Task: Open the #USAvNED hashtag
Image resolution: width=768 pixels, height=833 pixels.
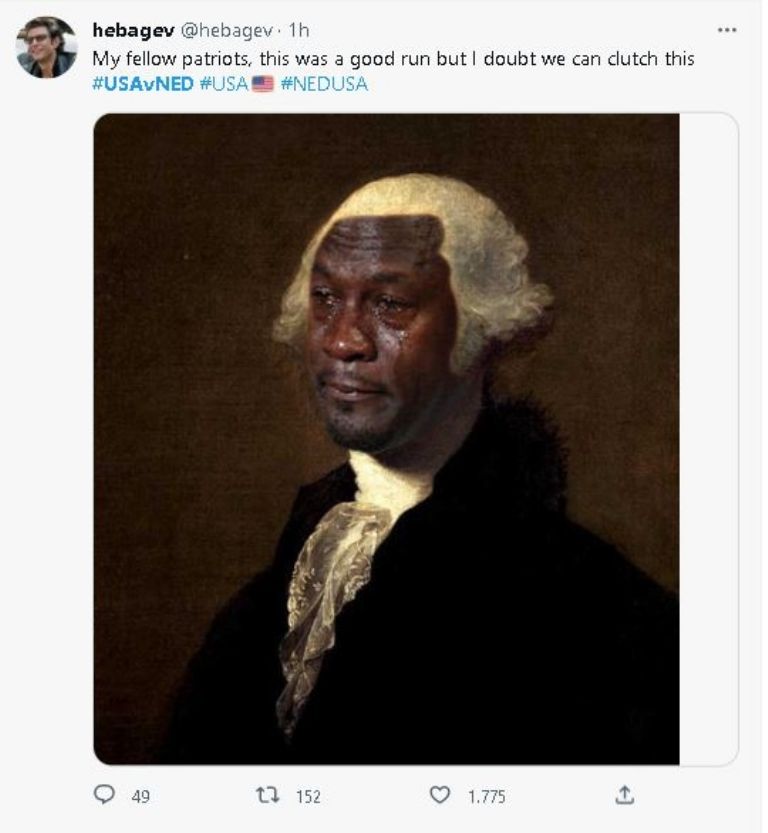Action: click(x=142, y=85)
